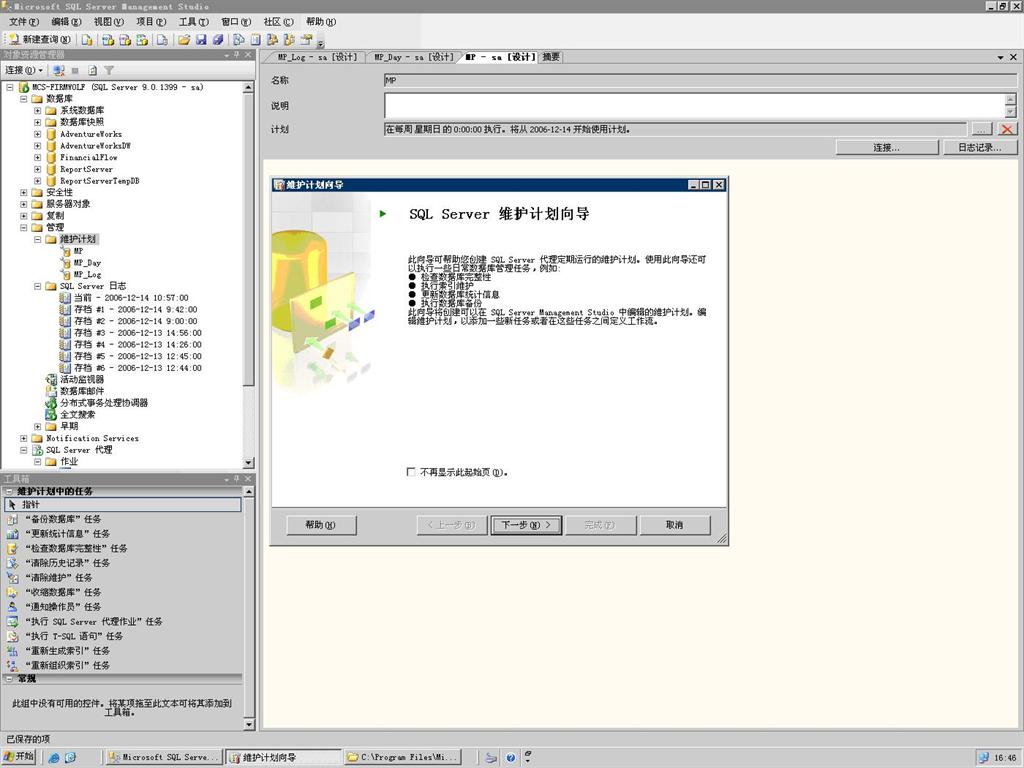Image resolution: width=1024 pixels, height=768 pixels.
Task: Open the 工具 menu
Action: [x=193, y=22]
